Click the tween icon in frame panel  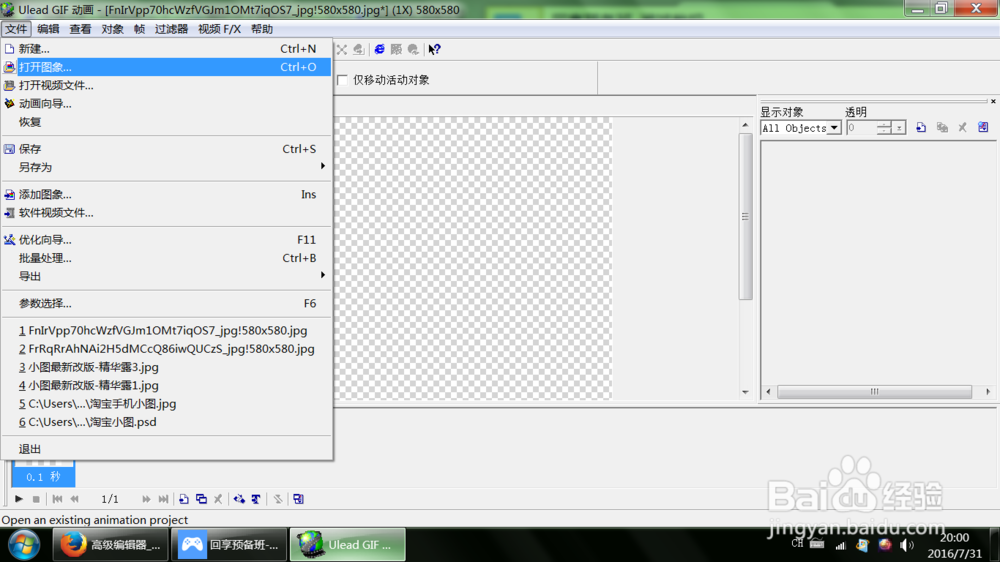[239, 499]
